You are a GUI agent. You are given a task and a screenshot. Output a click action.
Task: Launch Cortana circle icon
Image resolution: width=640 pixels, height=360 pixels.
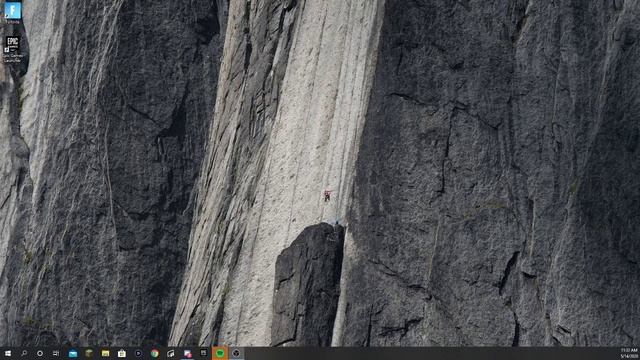pos(40,353)
